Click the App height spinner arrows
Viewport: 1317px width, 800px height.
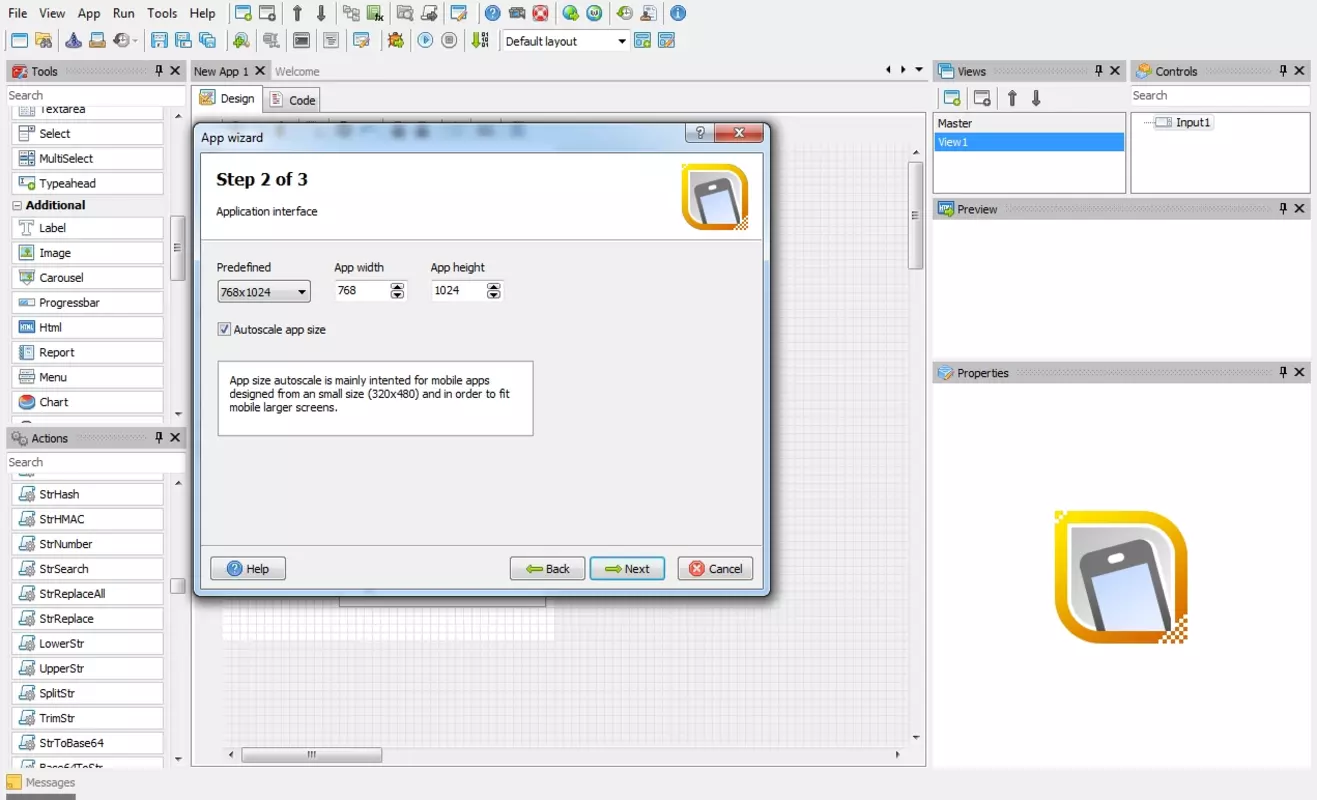click(x=493, y=291)
